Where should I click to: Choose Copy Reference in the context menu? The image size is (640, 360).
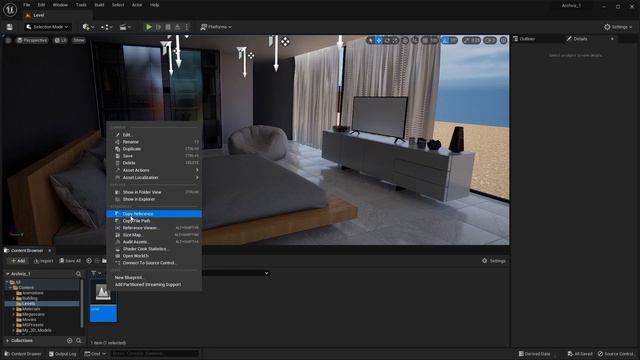tap(154, 214)
